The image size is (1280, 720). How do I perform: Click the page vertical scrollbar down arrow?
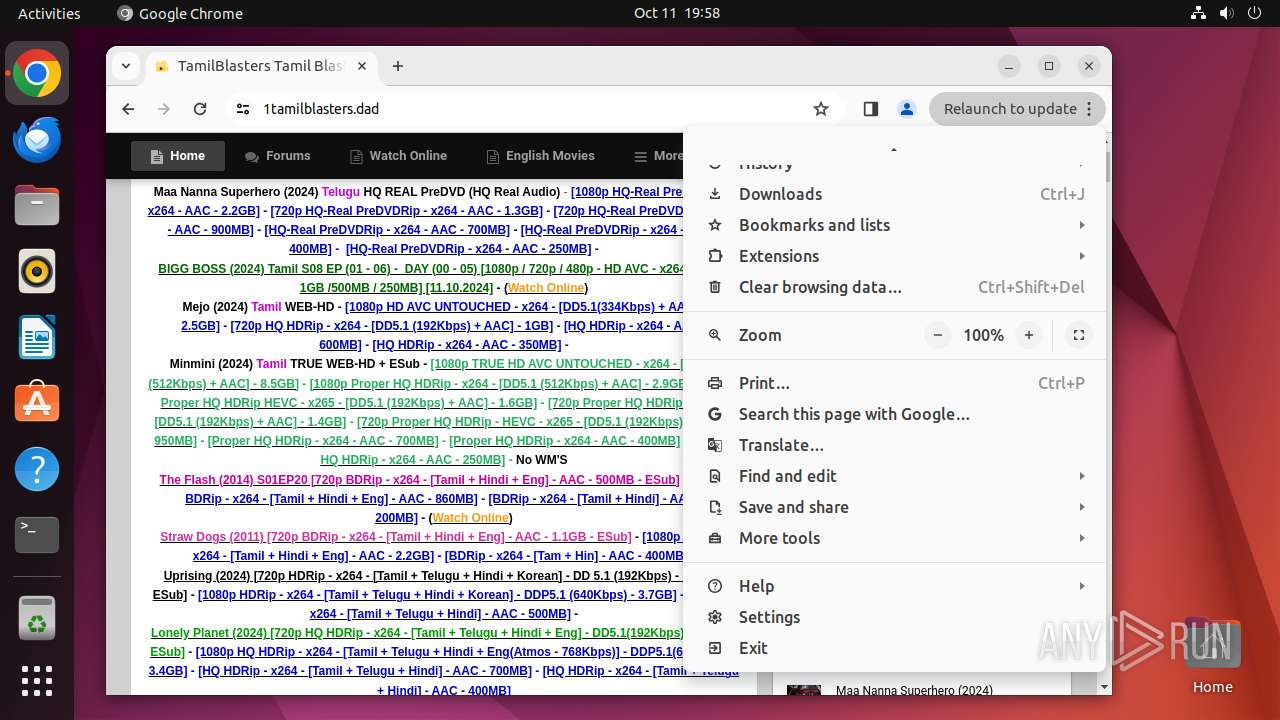1104,687
